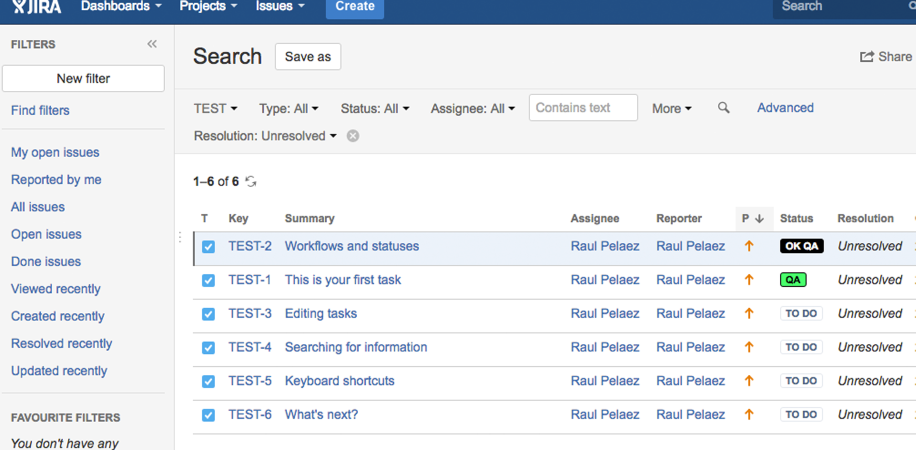Click the issue type icon for TEST-1
Image resolution: width=920 pixels, height=450 pixels.
[208, 280]
